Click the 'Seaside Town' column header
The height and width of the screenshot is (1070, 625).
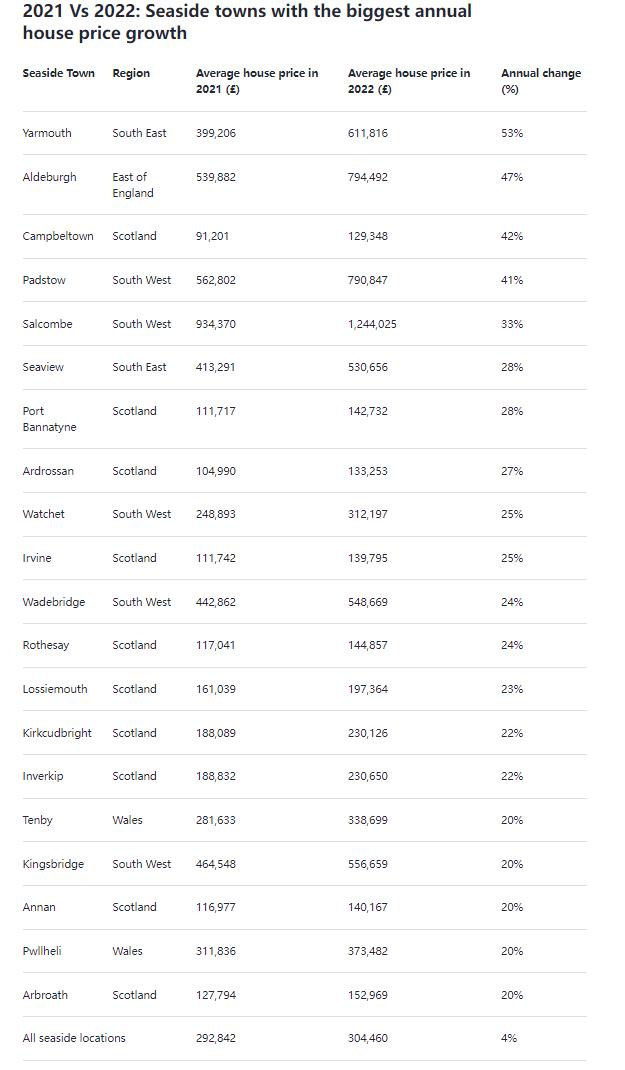click(x=58, y=73)
